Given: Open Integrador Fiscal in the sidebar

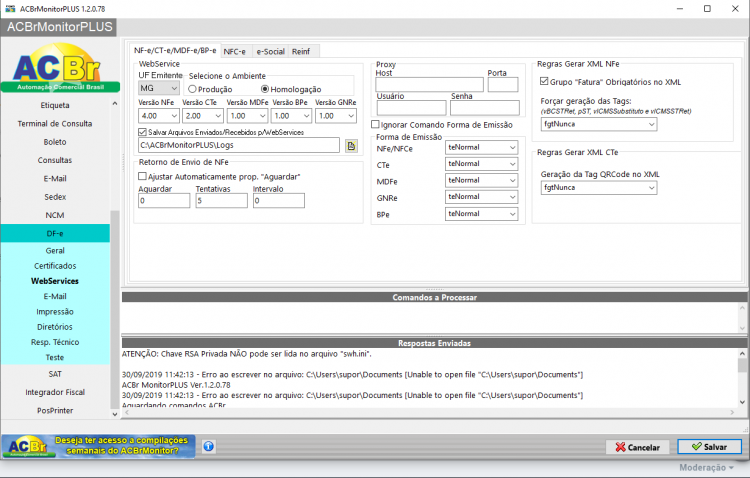Looking at the screenshot, I should pos(55,392).
